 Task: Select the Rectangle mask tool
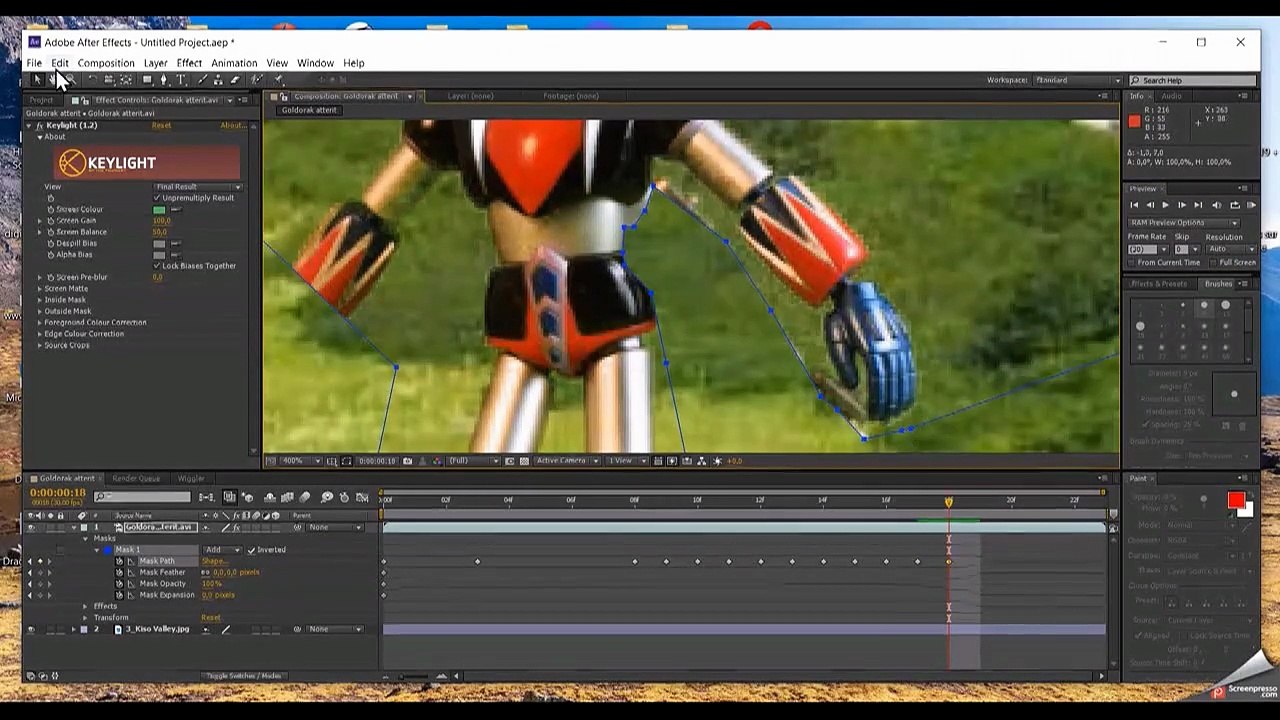(x=147, y=80)
